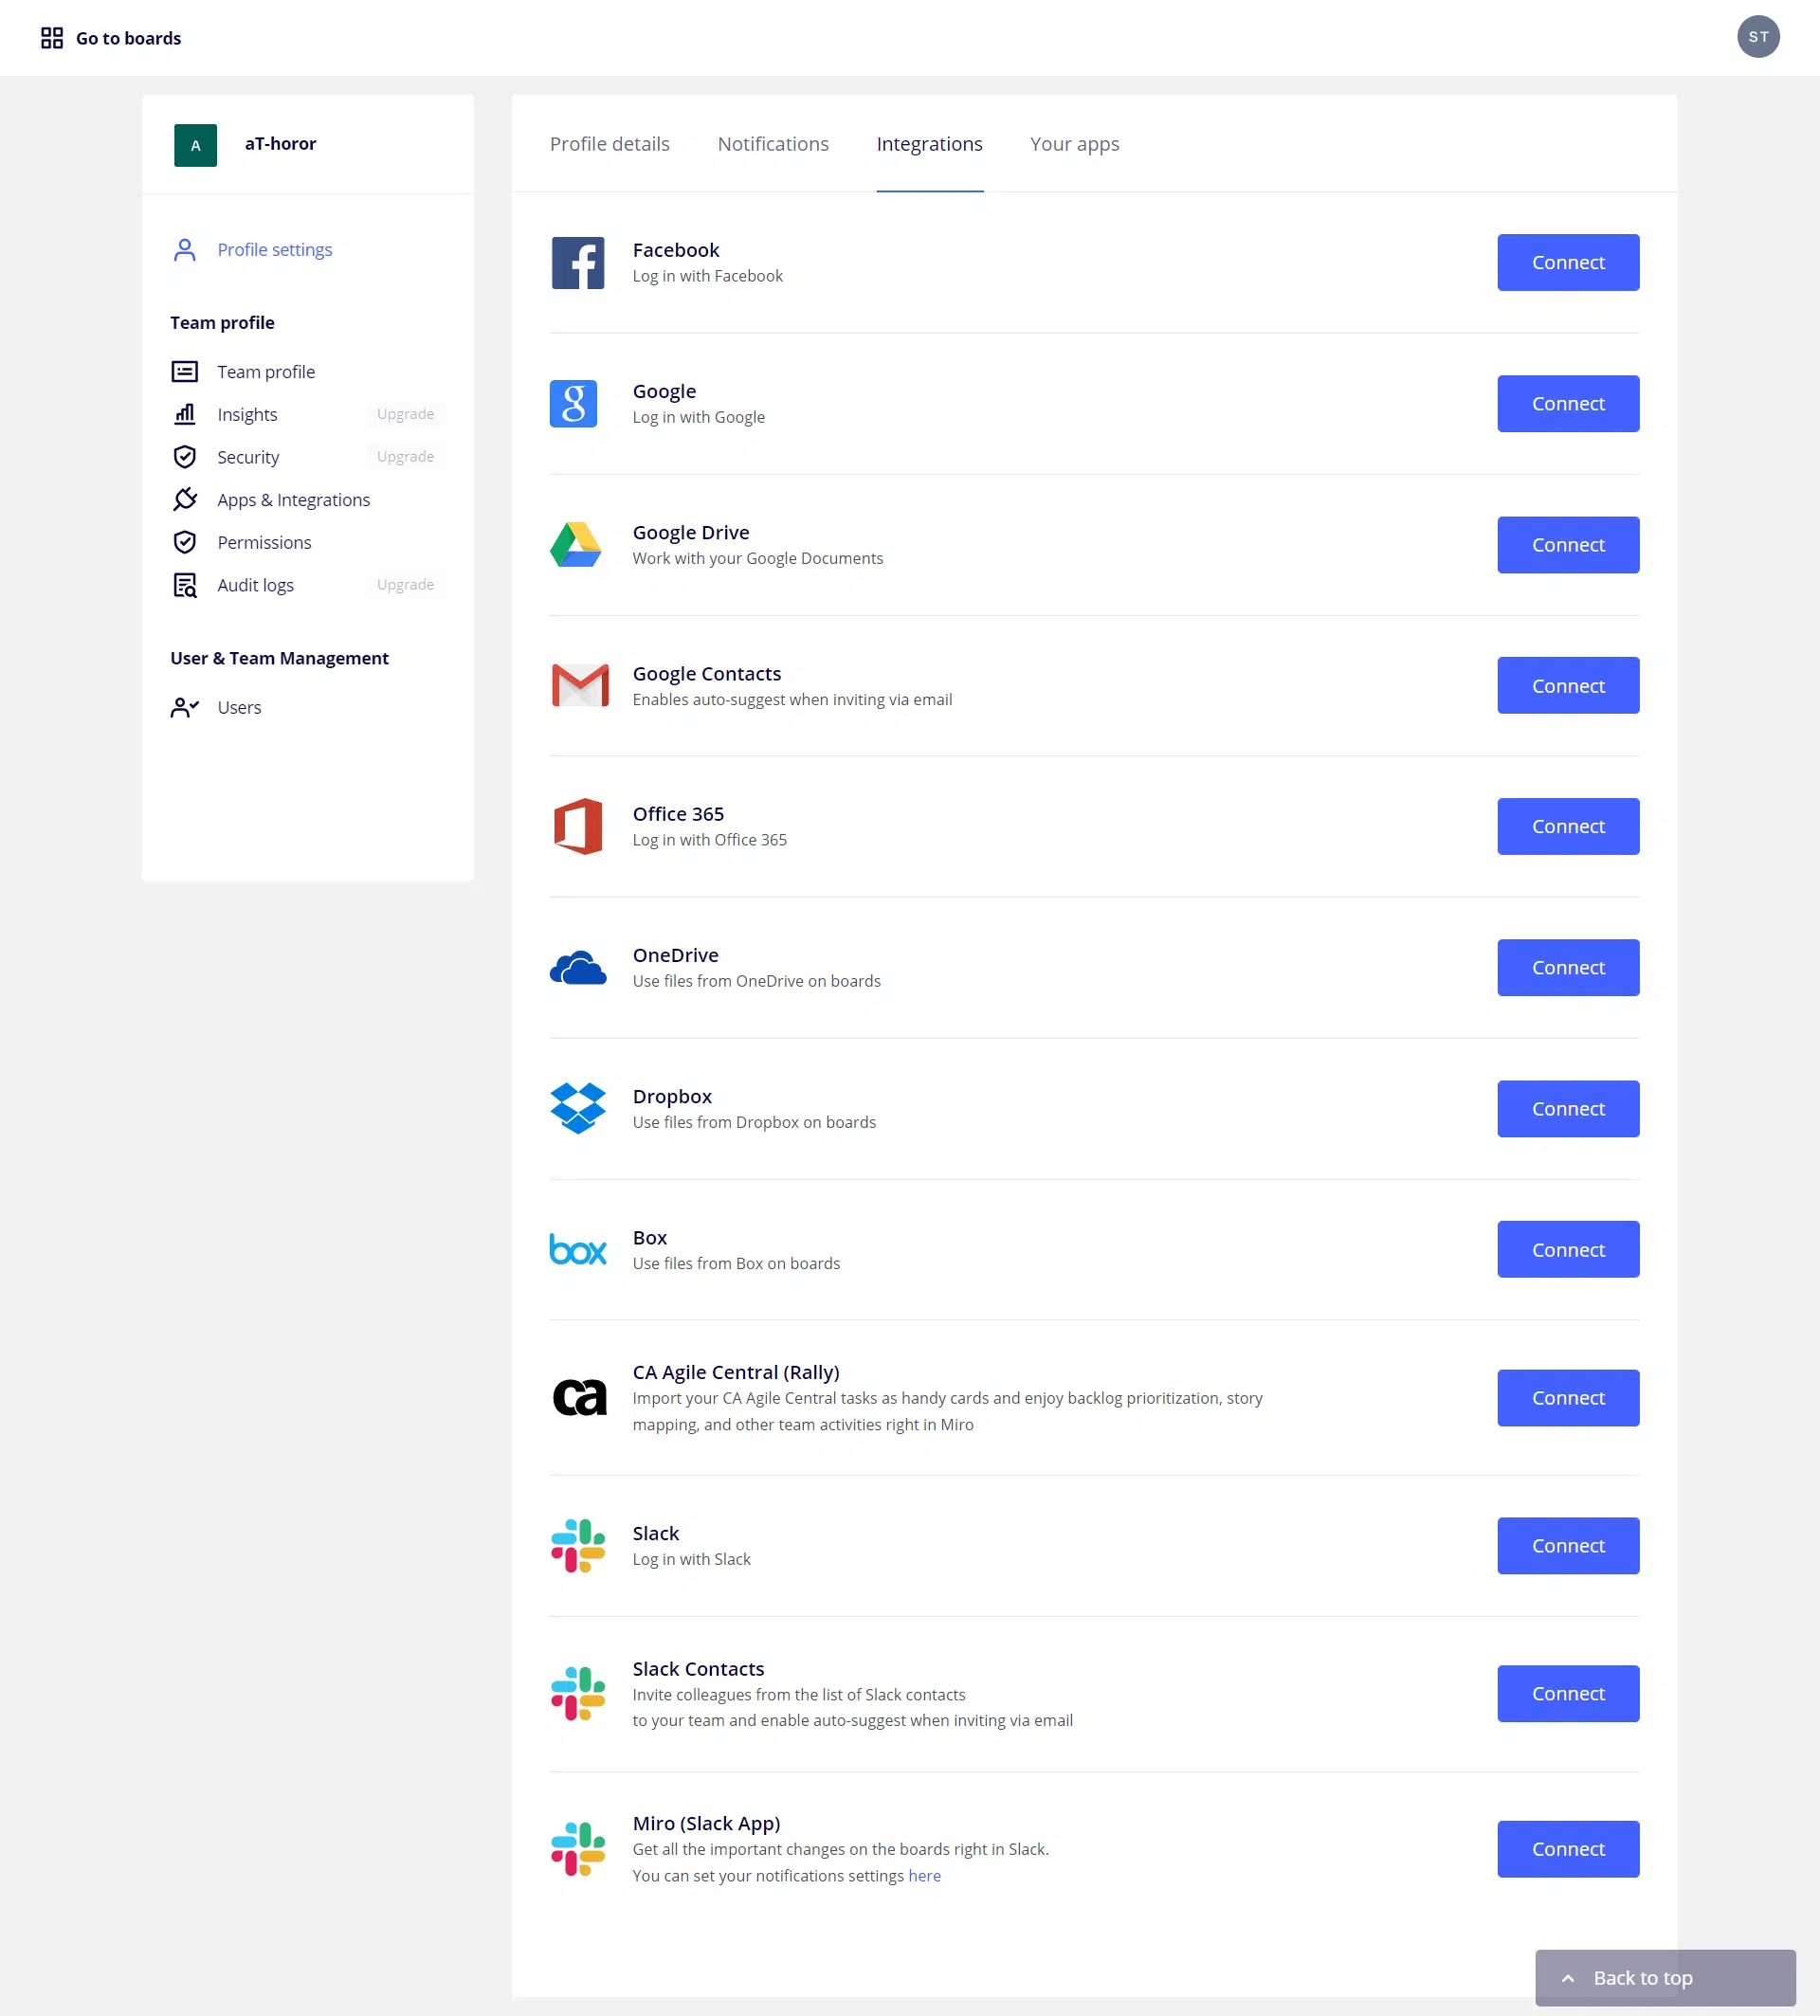Switch to the Notifications tab

[773, 144]
